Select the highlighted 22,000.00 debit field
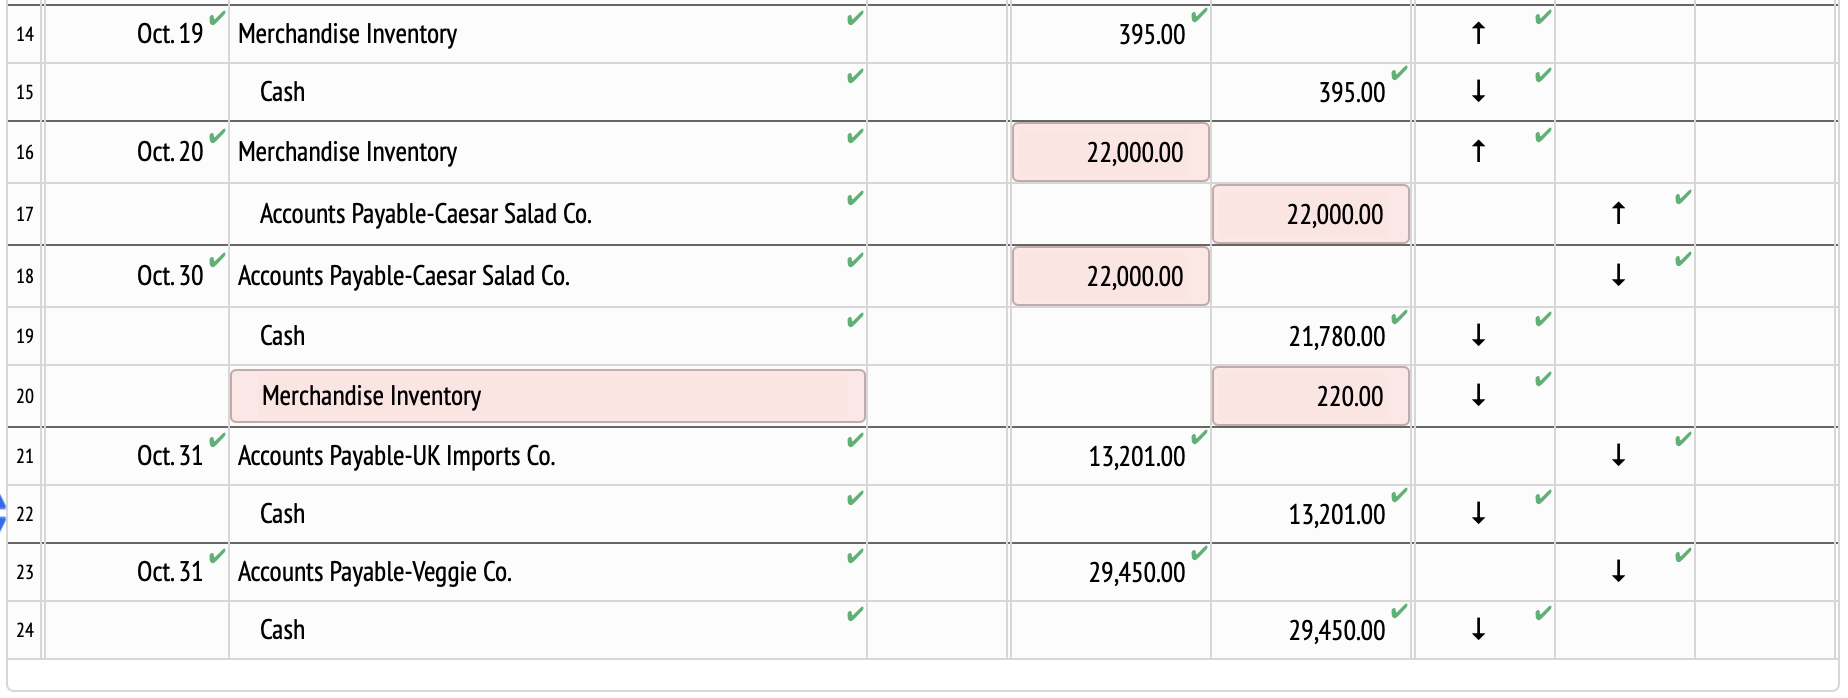1848x698 pixels. coord(1110,152)
